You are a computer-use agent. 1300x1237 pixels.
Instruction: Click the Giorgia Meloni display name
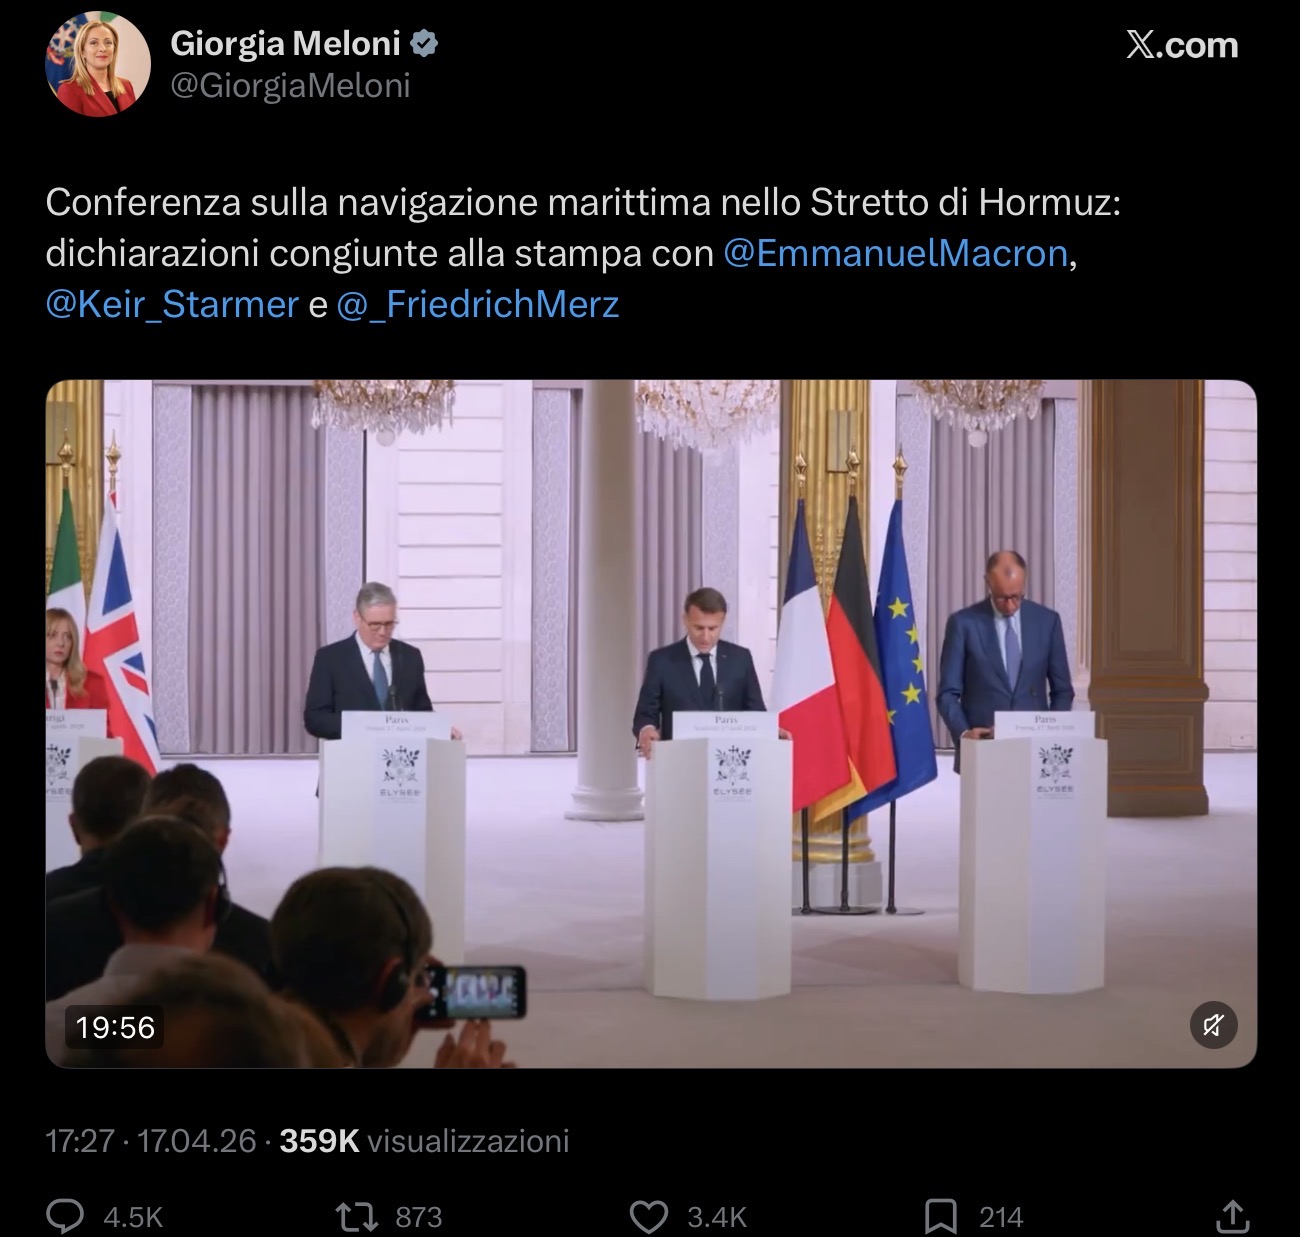286,43
